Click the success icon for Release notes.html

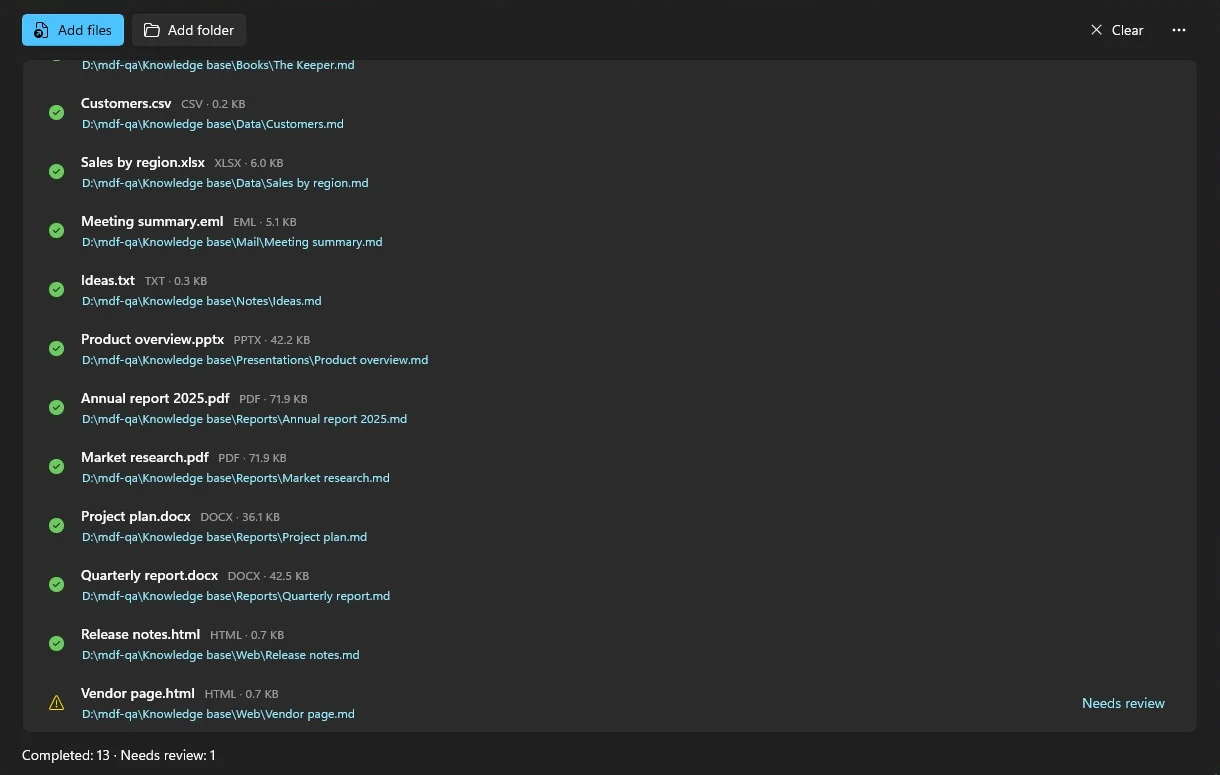click(57, 644)
